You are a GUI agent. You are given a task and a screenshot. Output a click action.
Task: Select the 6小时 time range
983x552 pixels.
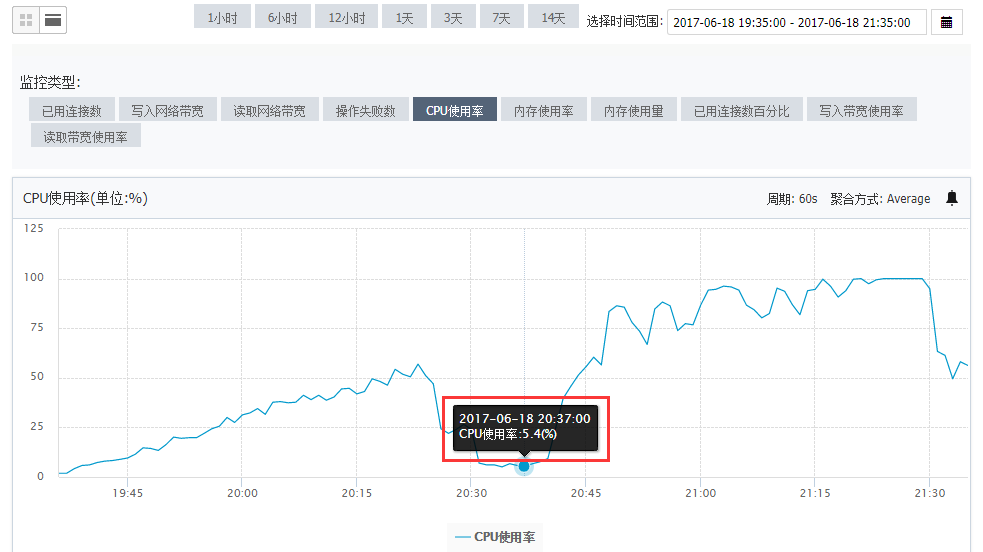point(283,17)
